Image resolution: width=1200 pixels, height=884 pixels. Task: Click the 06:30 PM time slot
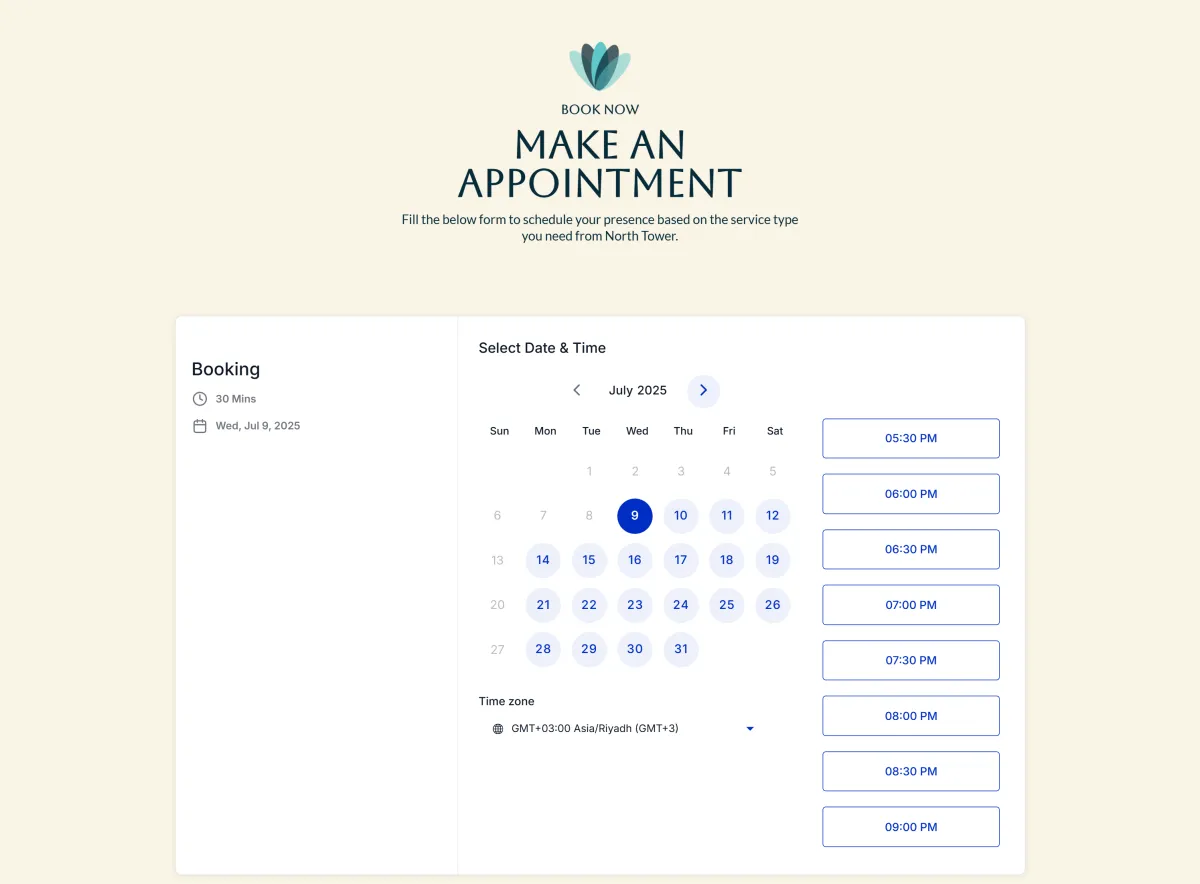click(x=911, y=549)
